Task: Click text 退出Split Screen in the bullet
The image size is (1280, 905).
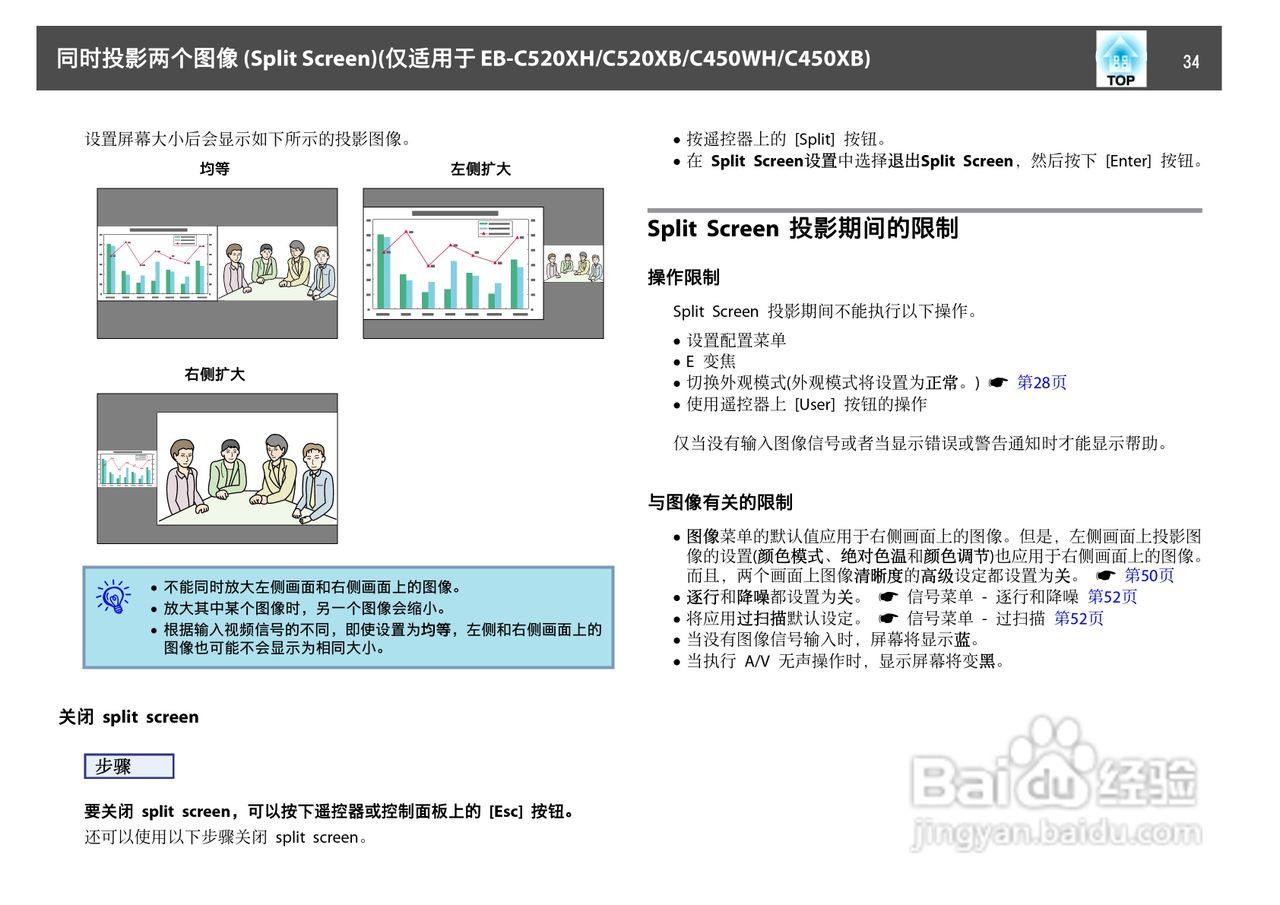Action: pos(951,161)
